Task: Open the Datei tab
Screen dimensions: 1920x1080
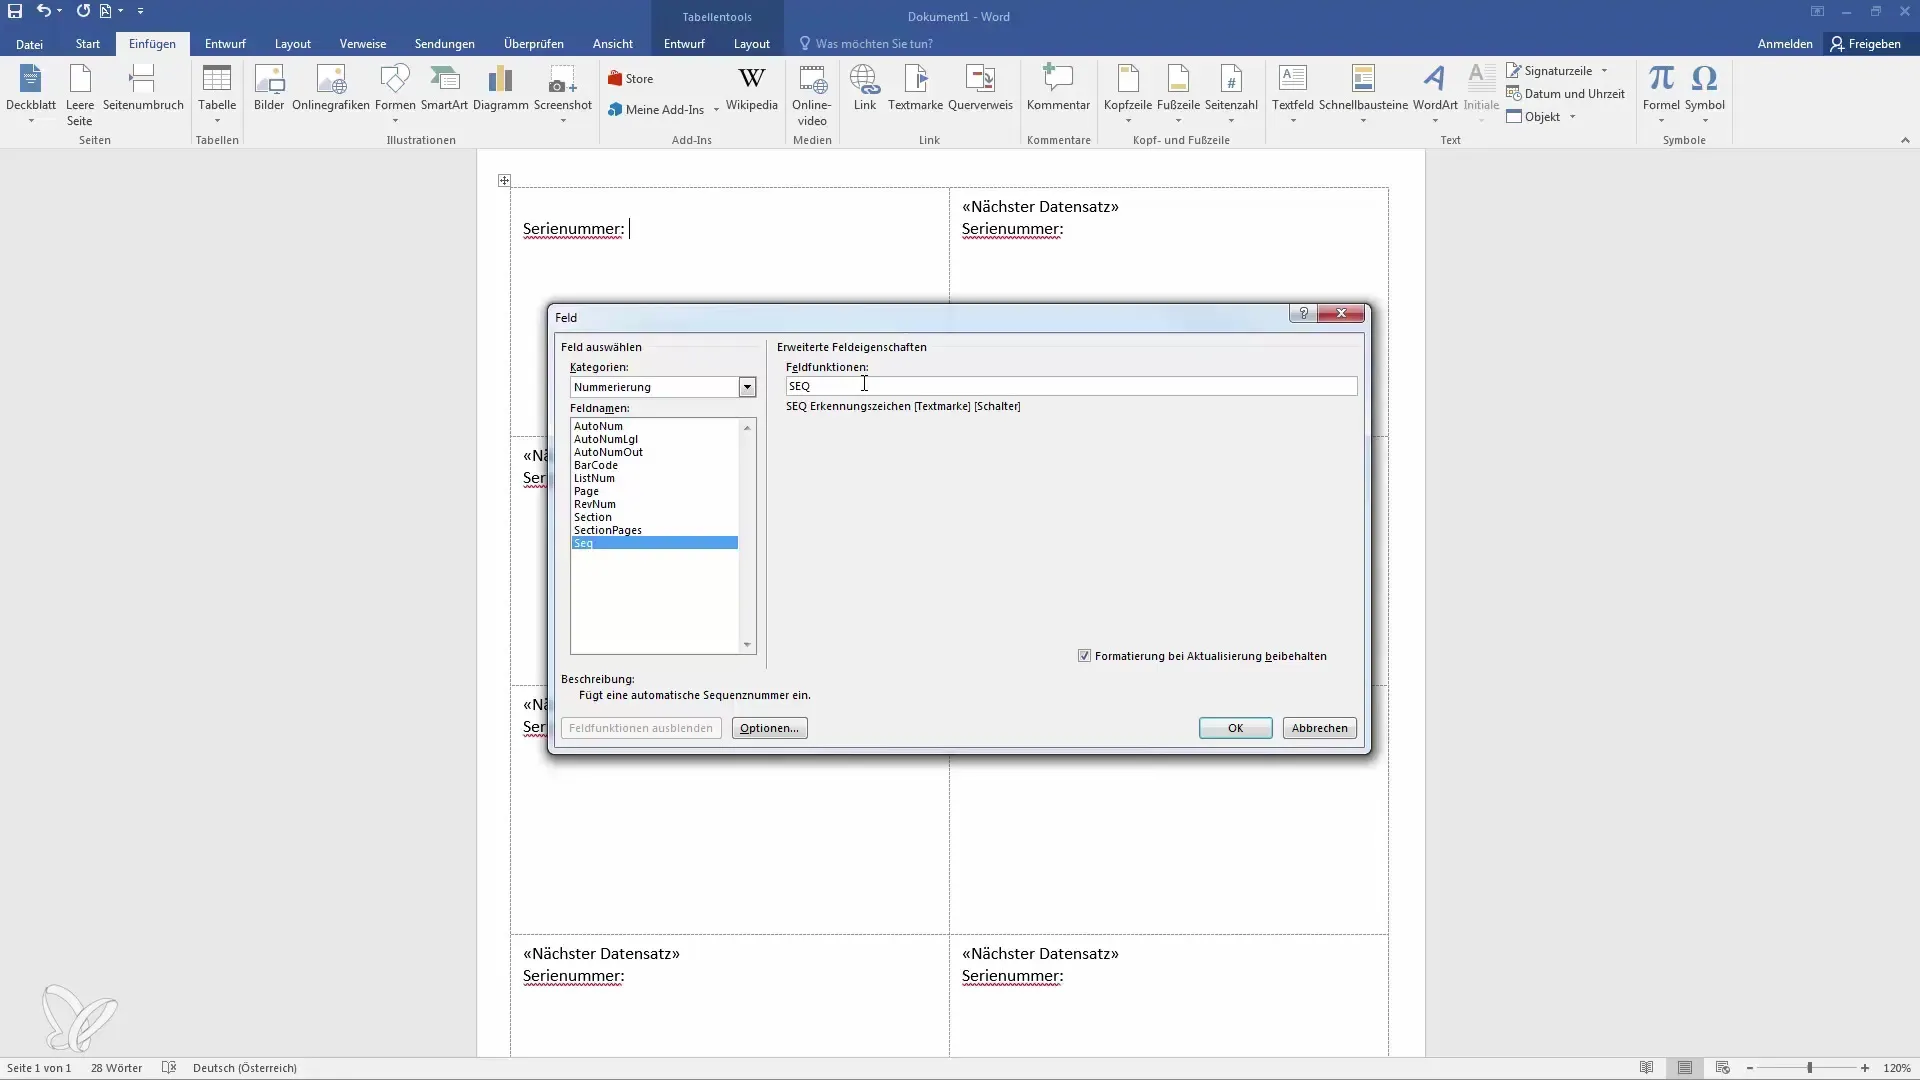Action: (x=29, y=44)
